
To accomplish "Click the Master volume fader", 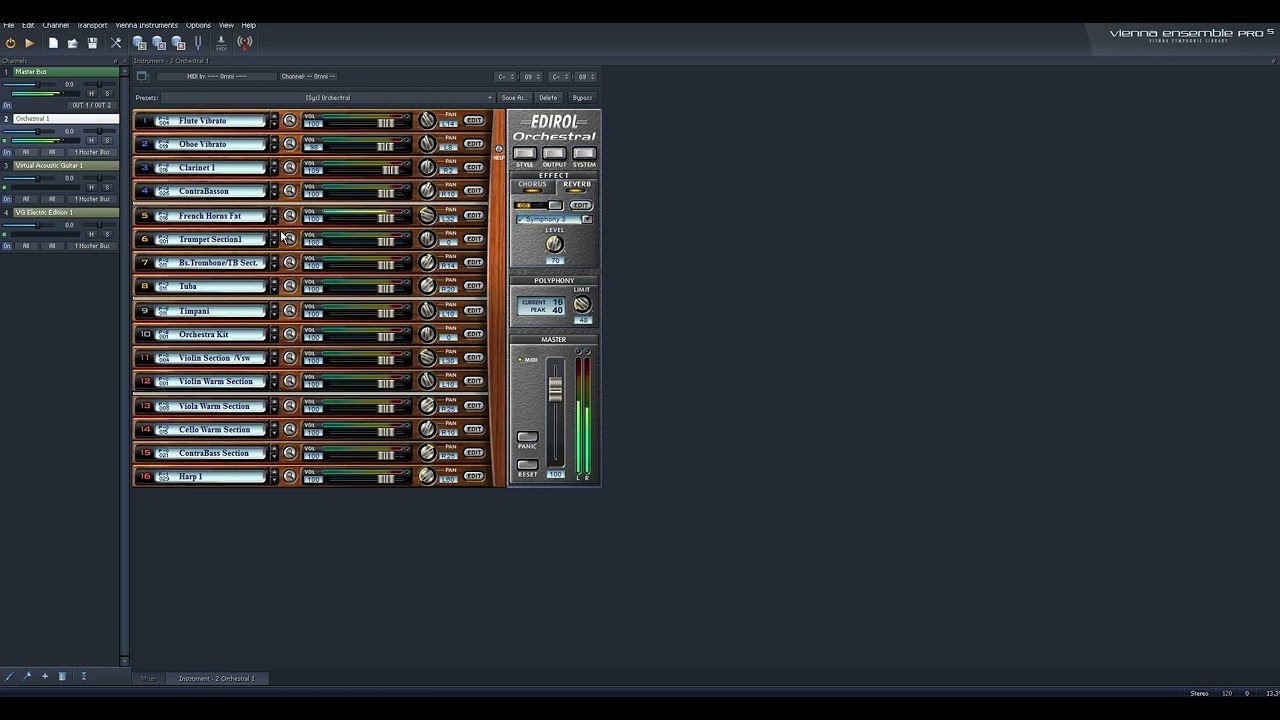I will [x=555, y=390].
